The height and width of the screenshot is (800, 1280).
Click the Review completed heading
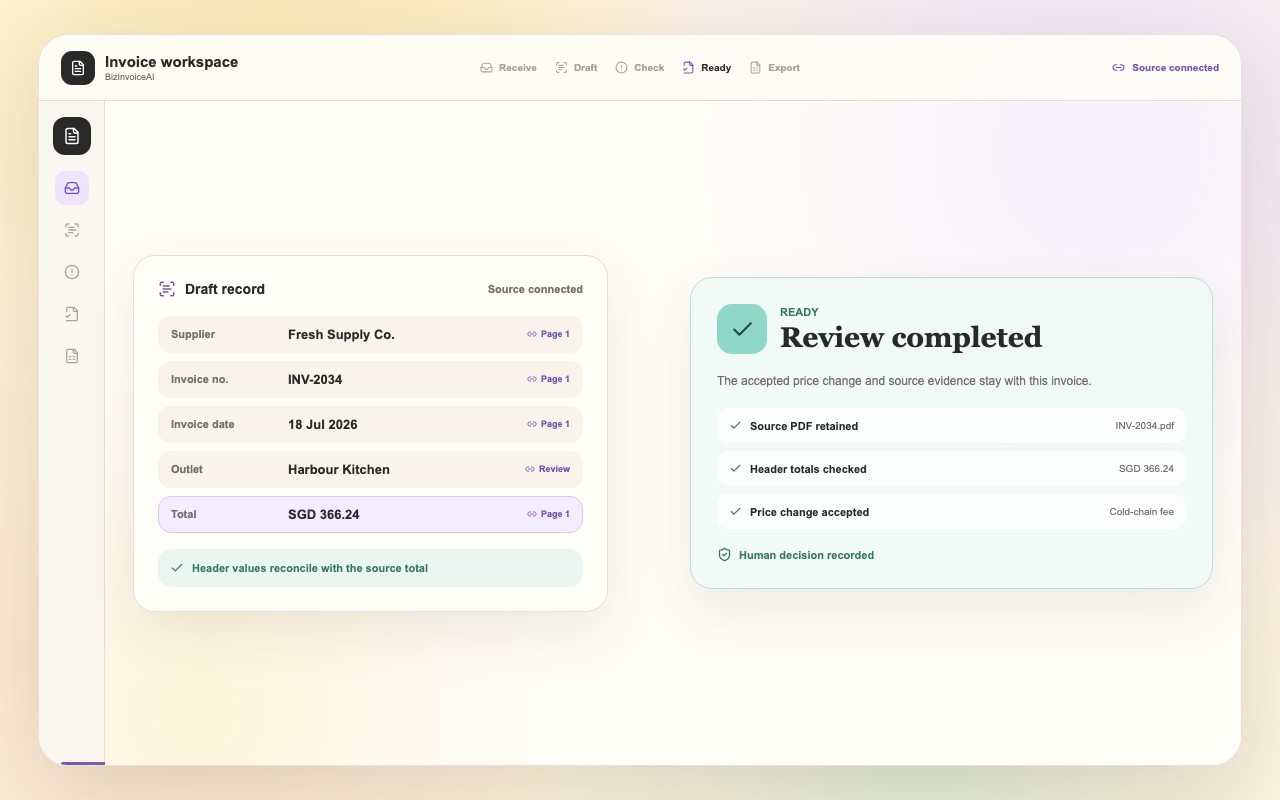[x=911, y=338]
